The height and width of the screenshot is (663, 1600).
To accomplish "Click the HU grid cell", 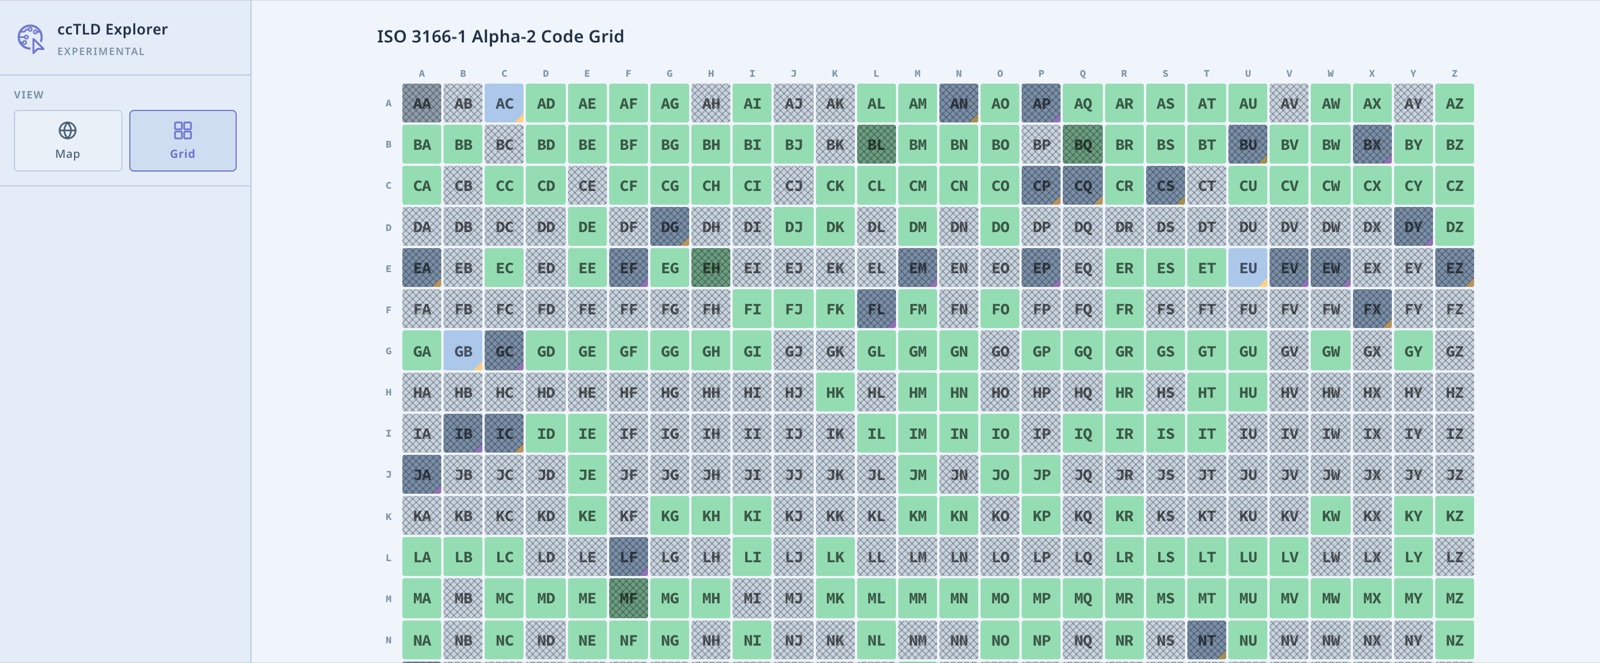I will pyautogui.click(x=1248, y=392).
